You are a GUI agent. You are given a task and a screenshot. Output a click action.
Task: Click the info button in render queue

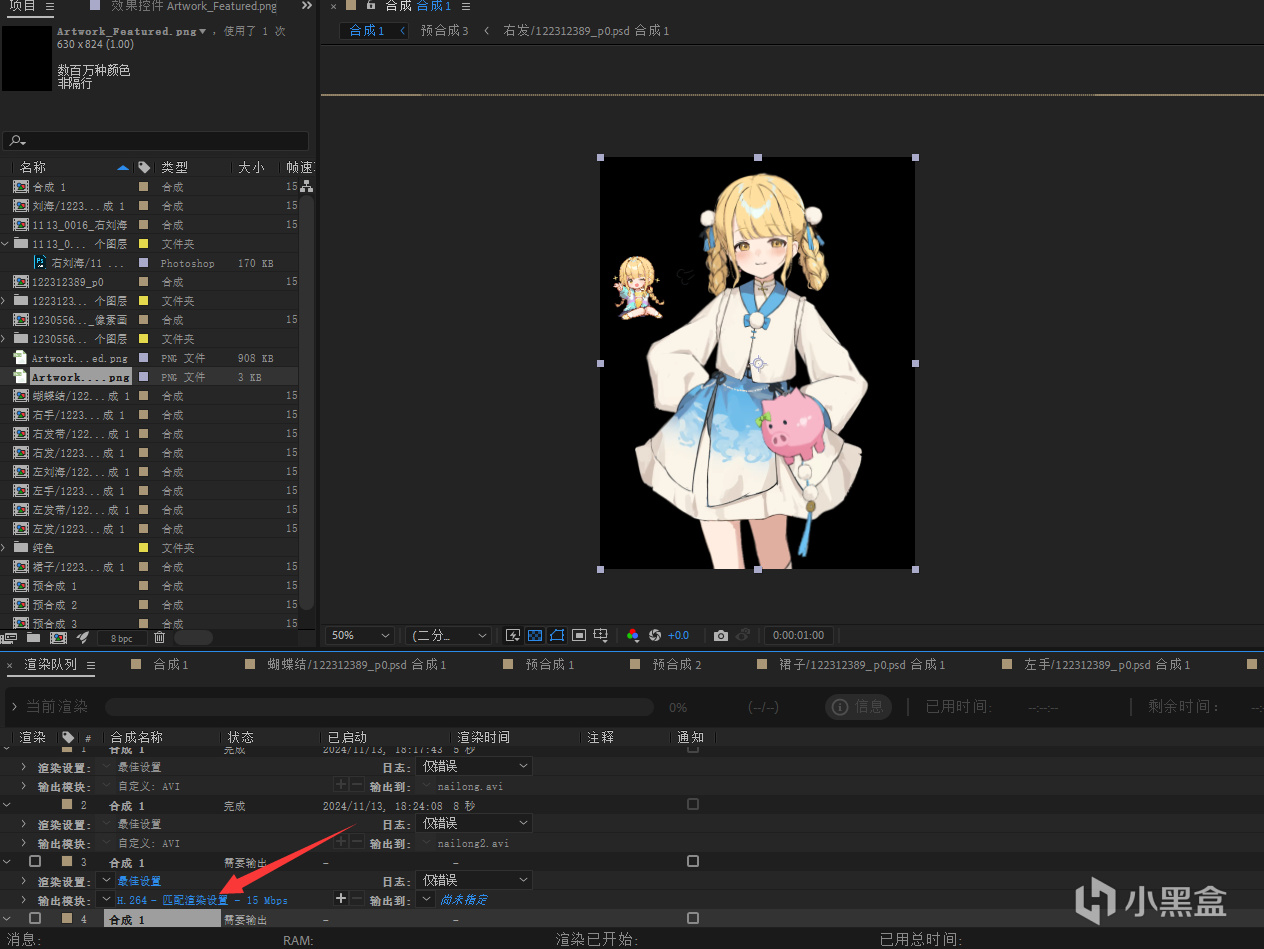(x=858, y=707)
